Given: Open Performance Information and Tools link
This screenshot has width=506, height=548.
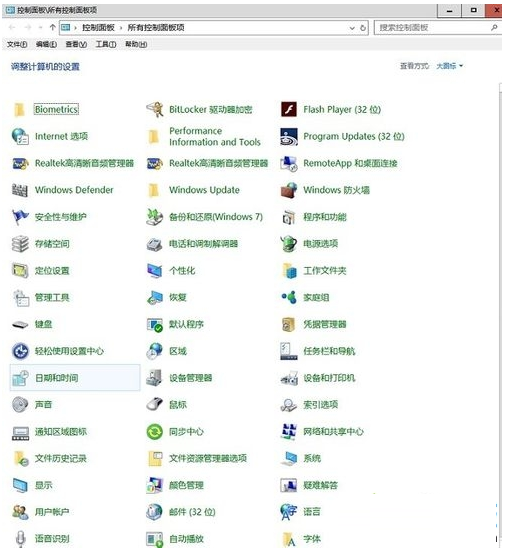Looking at the screenshot, I should [x=215, y=136].
